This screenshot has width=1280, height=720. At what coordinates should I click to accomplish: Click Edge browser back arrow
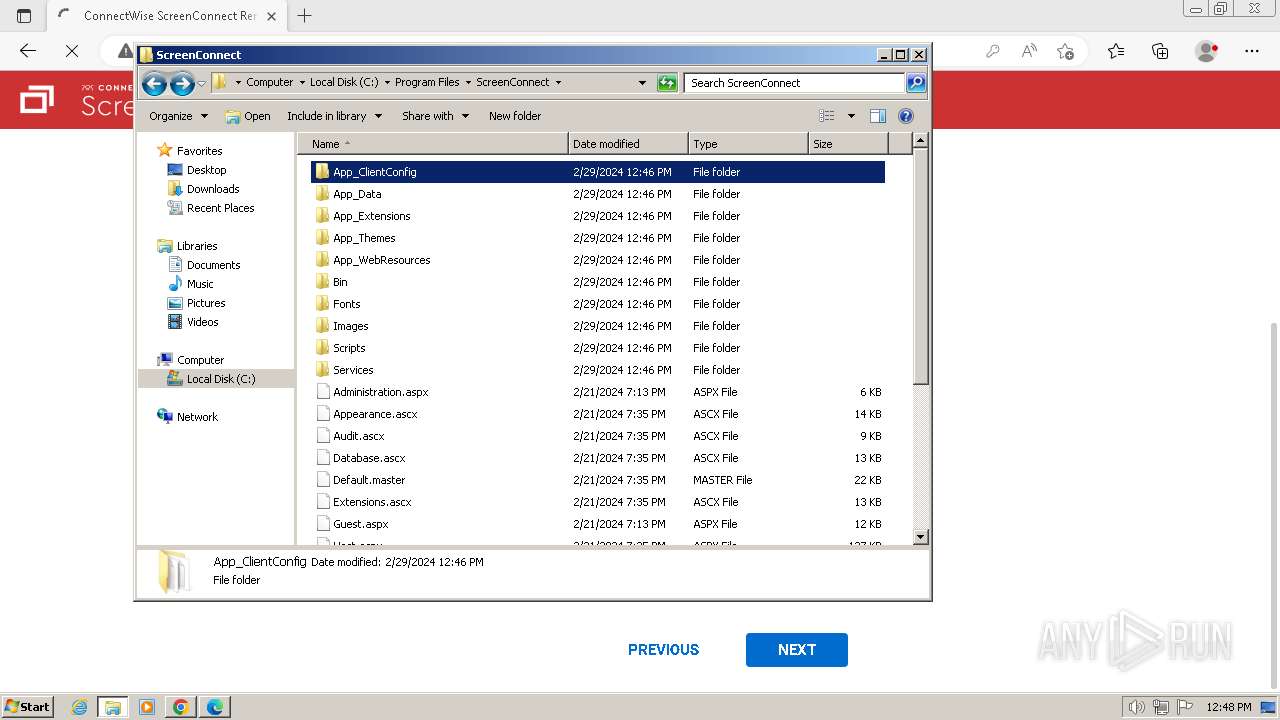[x=28, y=51]
